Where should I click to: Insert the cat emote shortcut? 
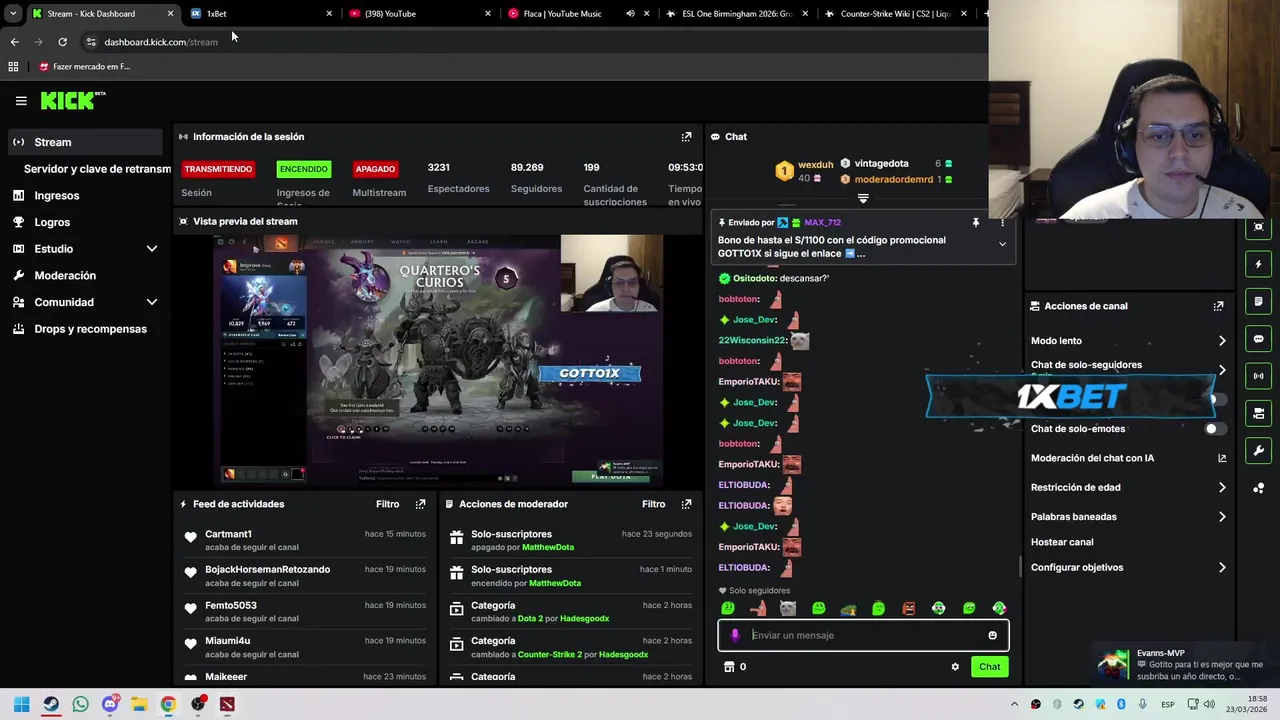[x=788, y=608]
